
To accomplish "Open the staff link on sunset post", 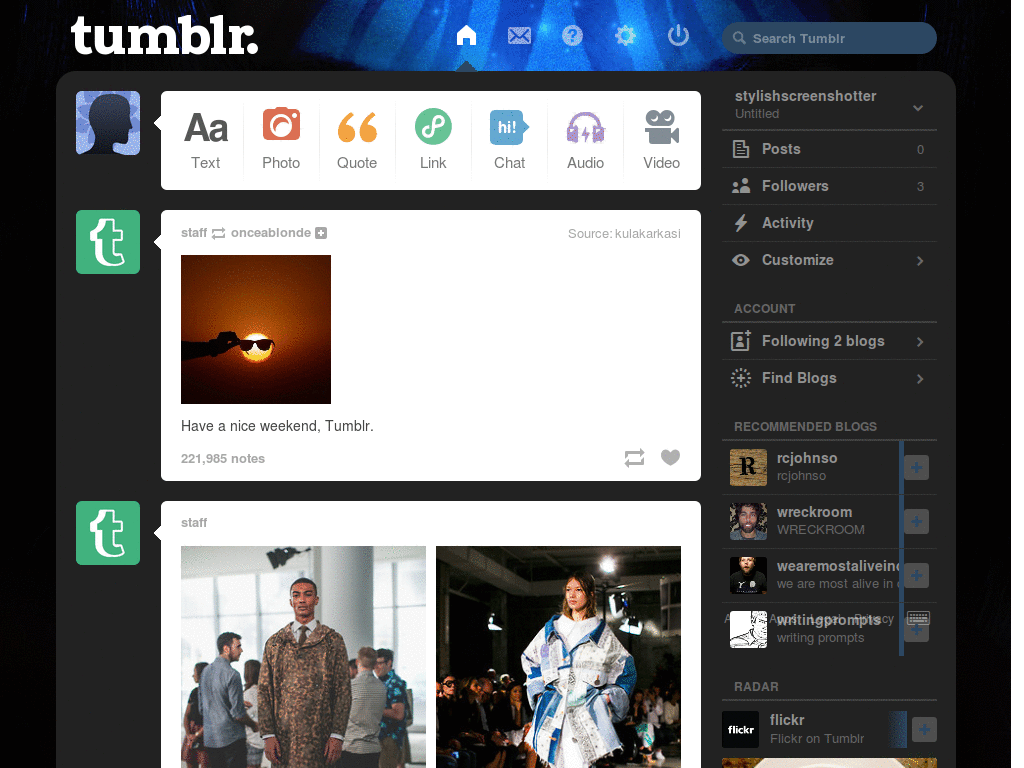I will coord(194,233).
